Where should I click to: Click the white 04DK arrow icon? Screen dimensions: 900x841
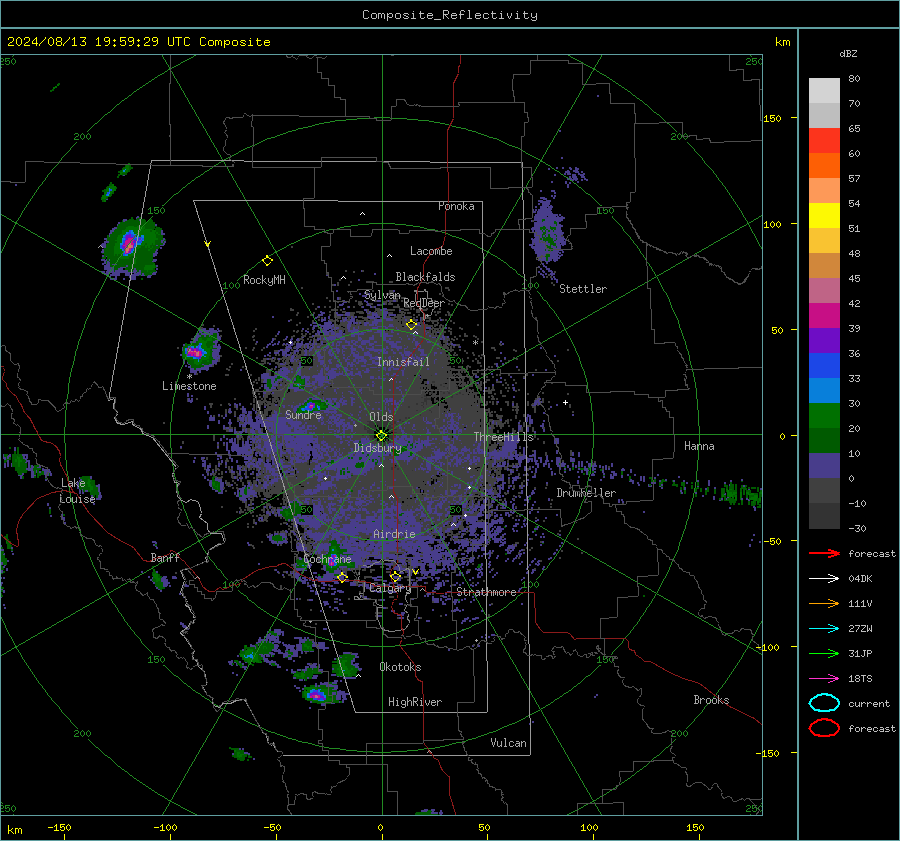(x=824, y=579)
